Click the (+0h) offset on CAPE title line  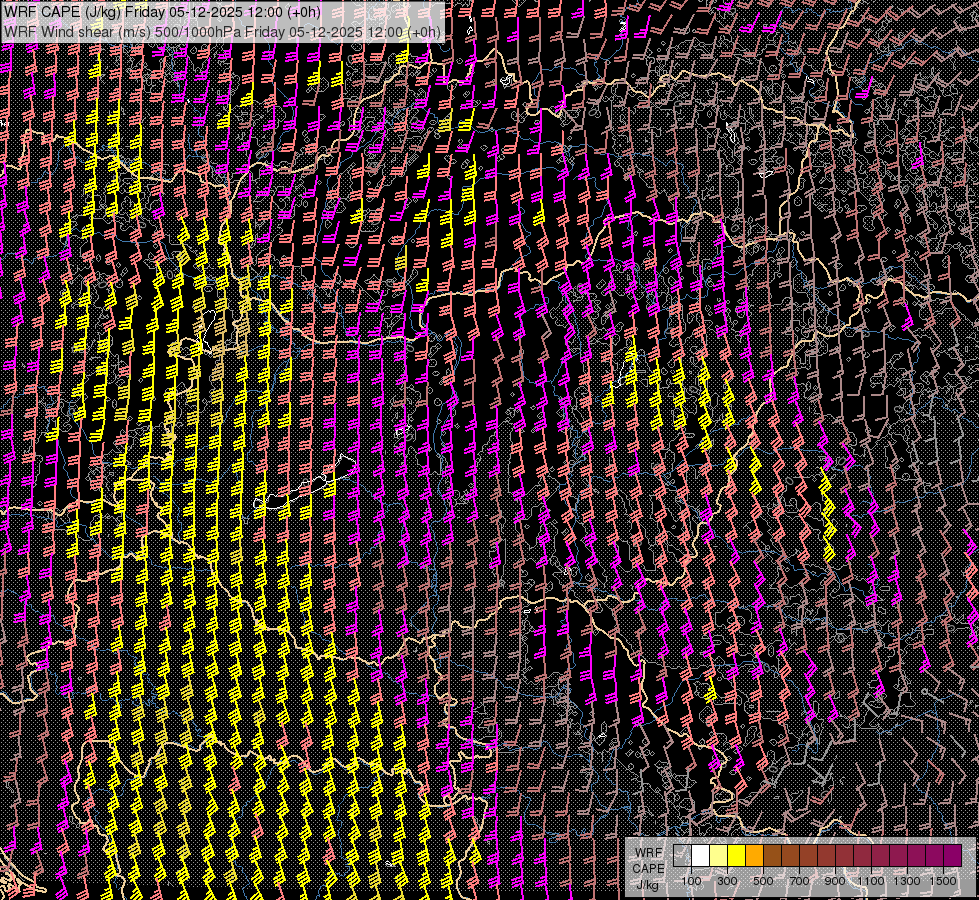(x=304, y=11)
